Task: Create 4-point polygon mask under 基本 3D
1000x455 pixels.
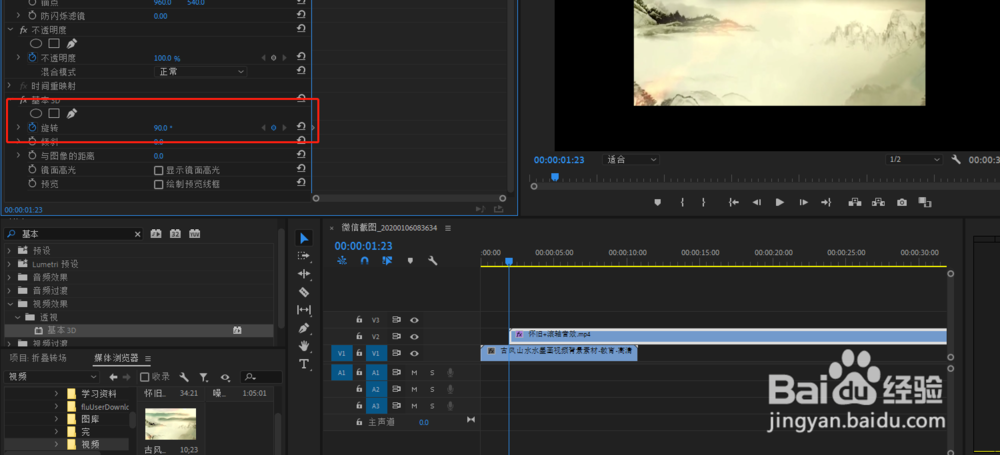Action: pos(54,114)
